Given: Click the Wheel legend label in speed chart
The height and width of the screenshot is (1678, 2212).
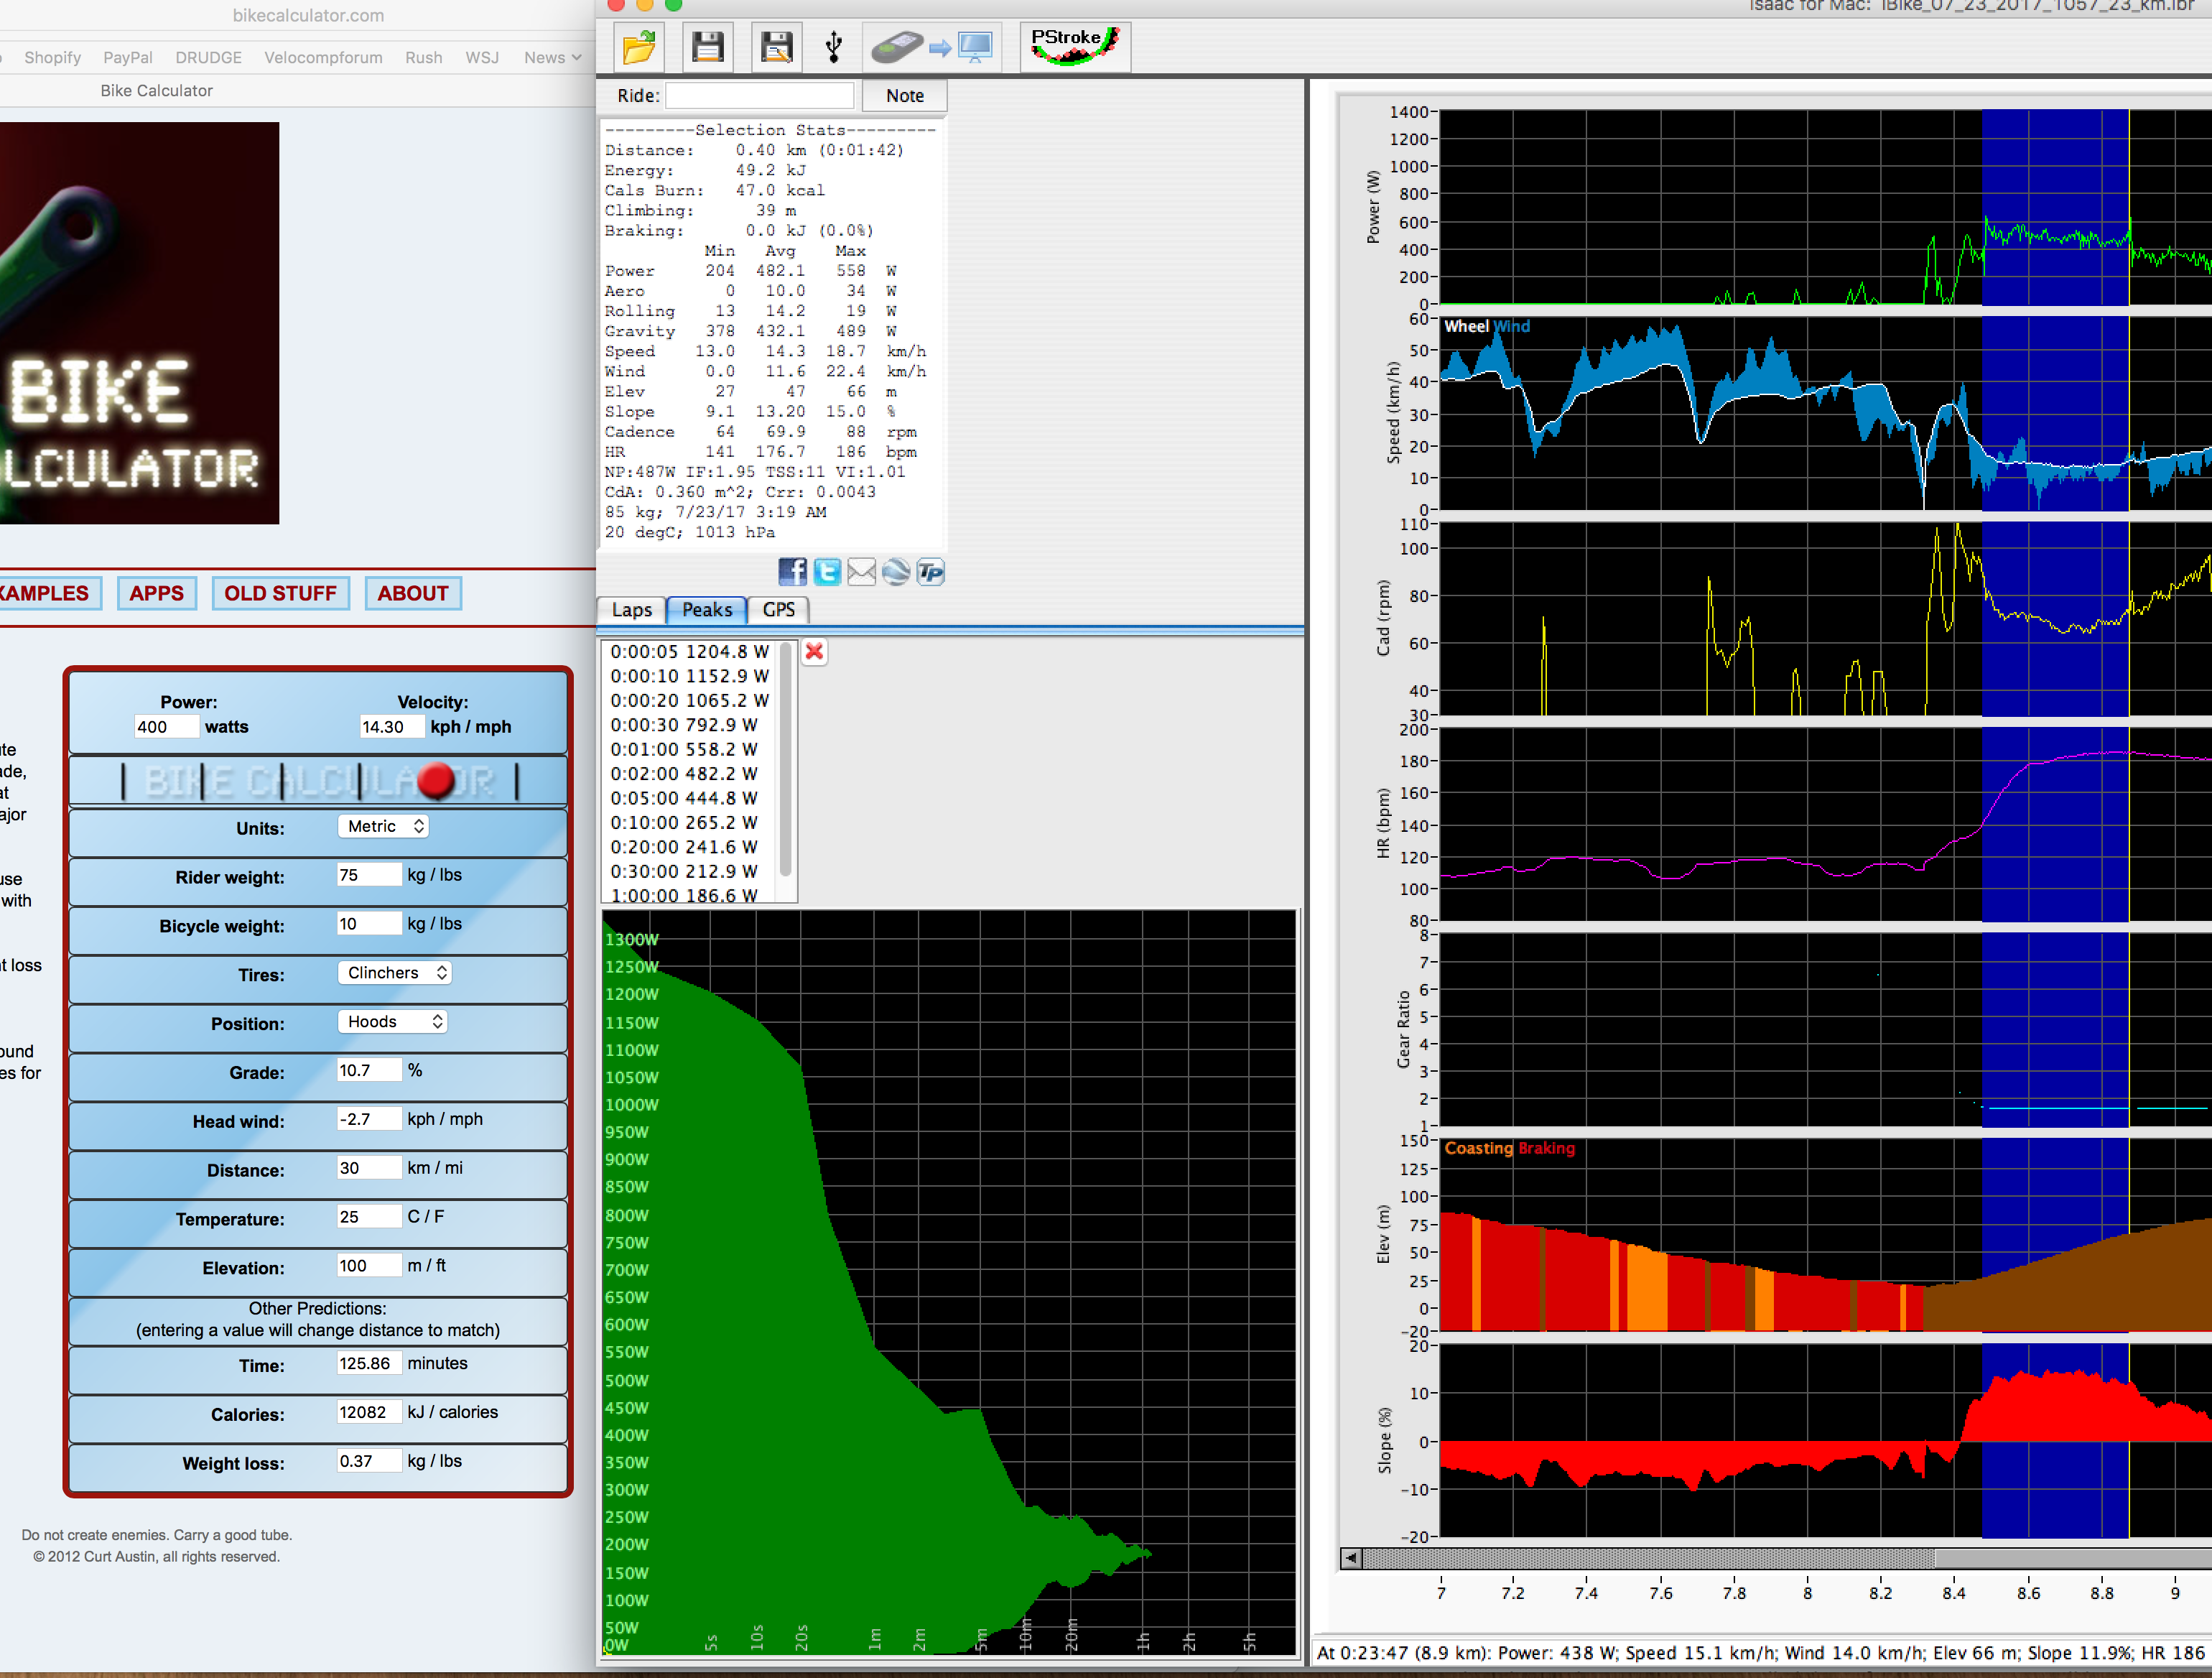Looking at the screenshot, I should 1466,326.
